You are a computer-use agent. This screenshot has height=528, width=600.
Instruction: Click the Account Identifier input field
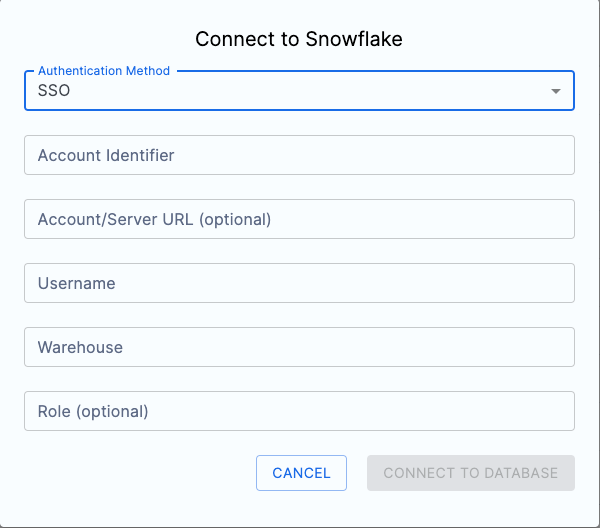tap(299, 155)
